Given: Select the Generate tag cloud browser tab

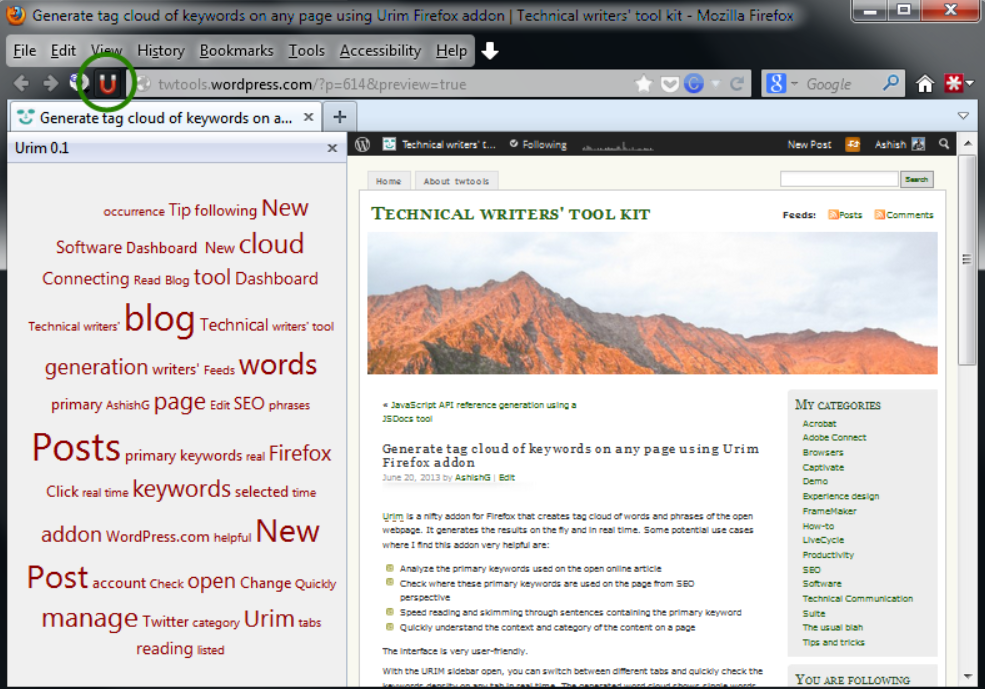Looking at the screenshot, I should [166, 117].
